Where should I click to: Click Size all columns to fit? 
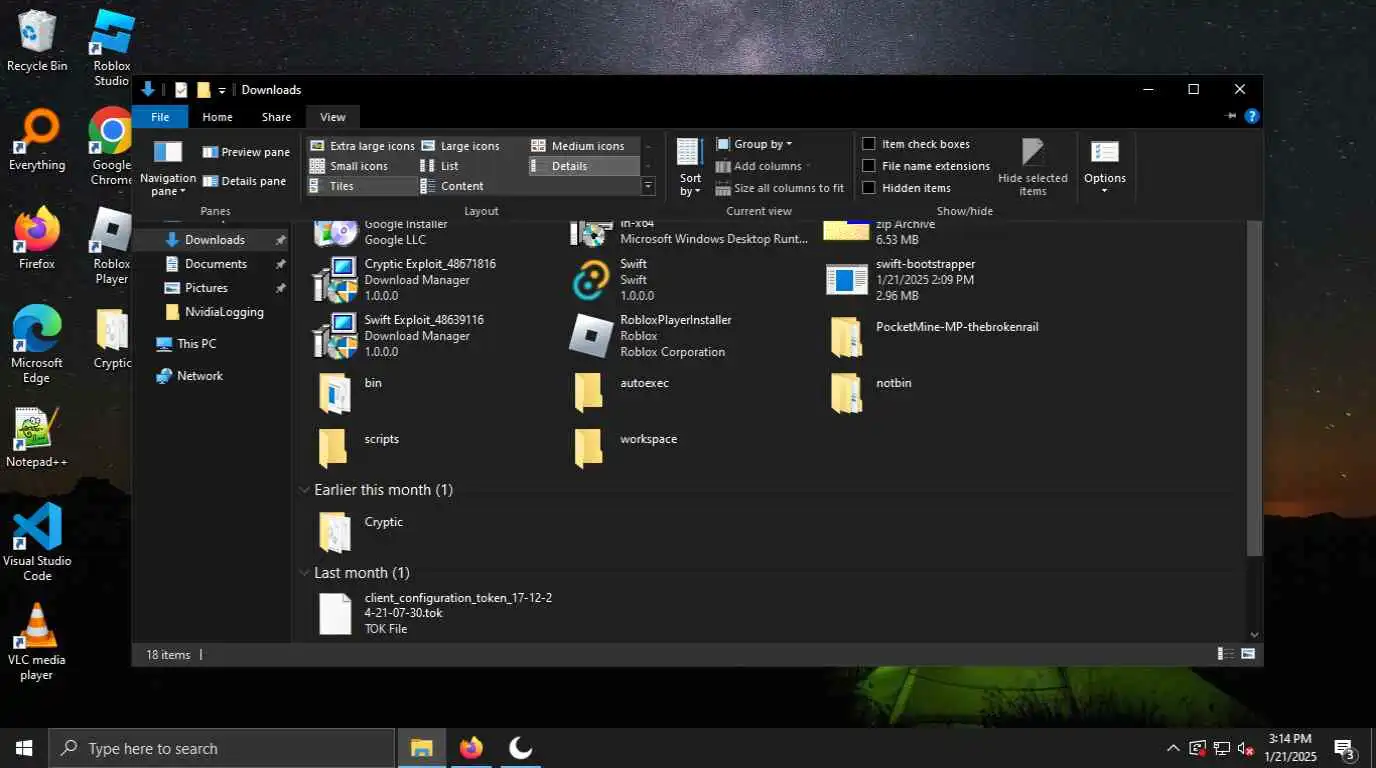tap(780, 188)
